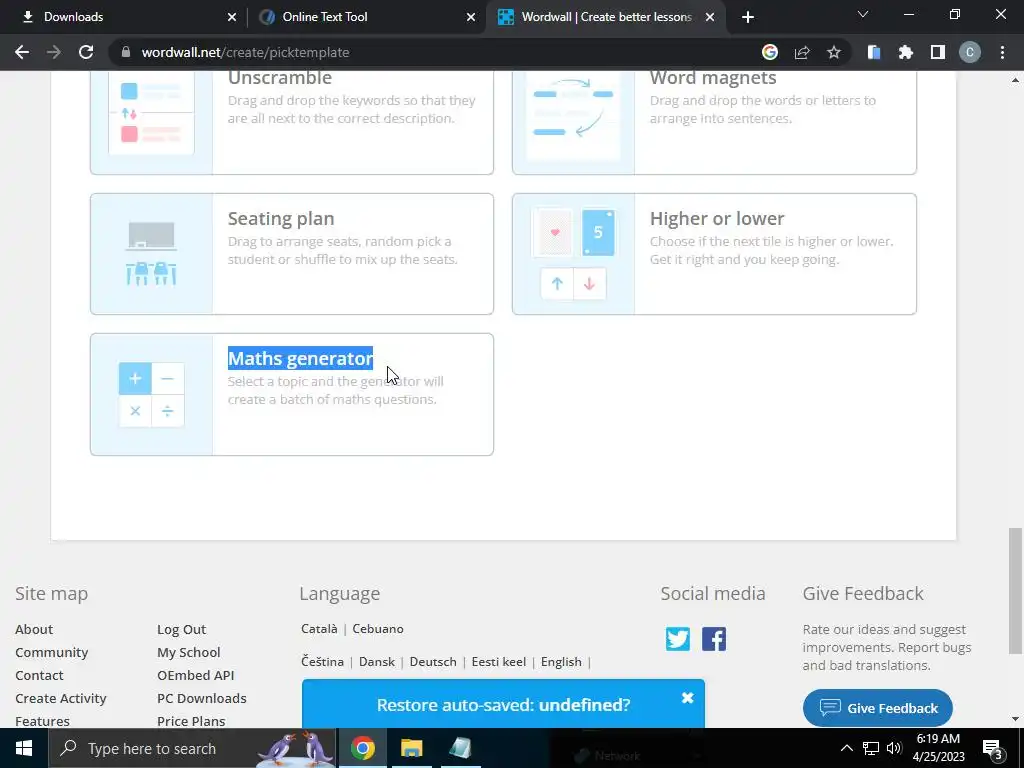This screenshot has width=1024, height=768.
Task: Click Restore auto-saved: undefined banner
Action: pos(503,705)
